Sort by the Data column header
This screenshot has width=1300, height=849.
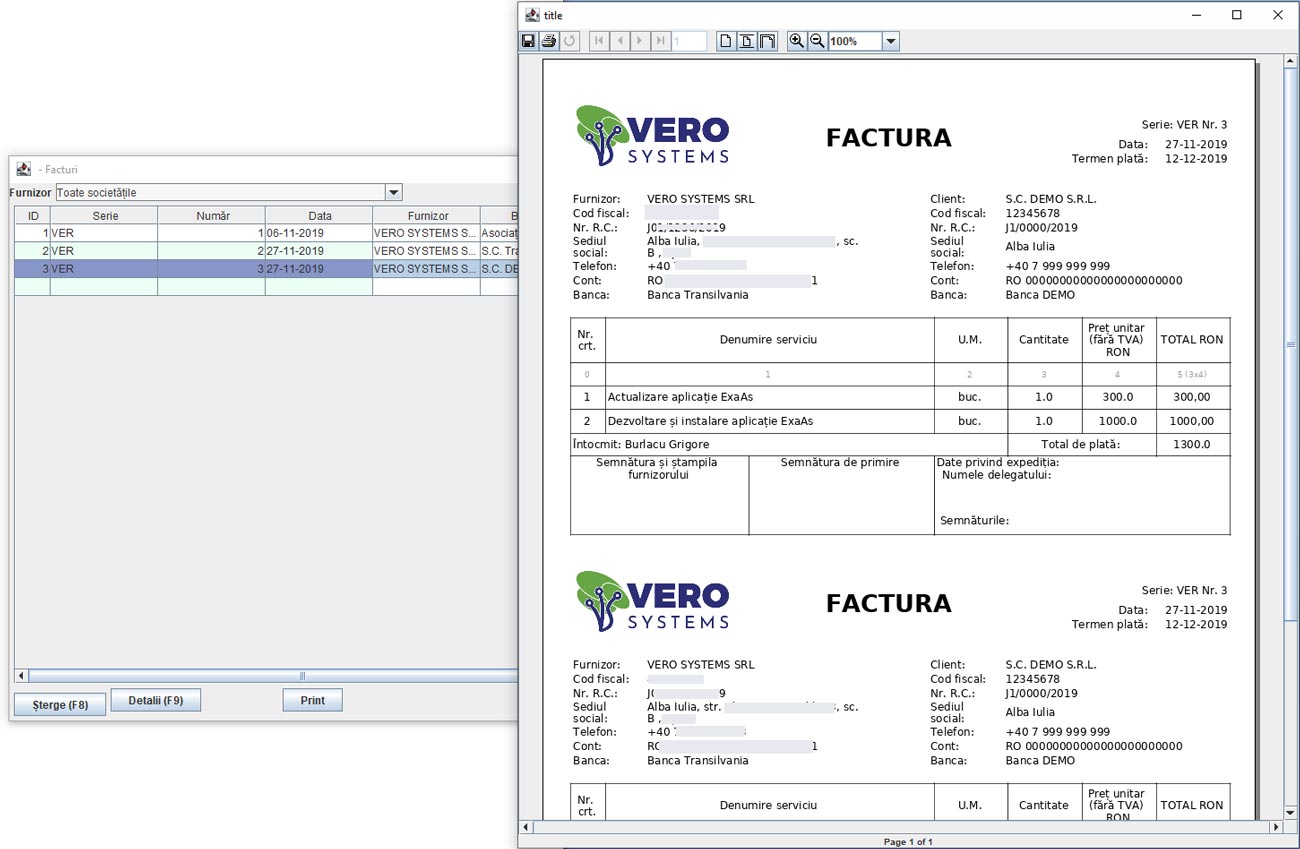point(319,215)
